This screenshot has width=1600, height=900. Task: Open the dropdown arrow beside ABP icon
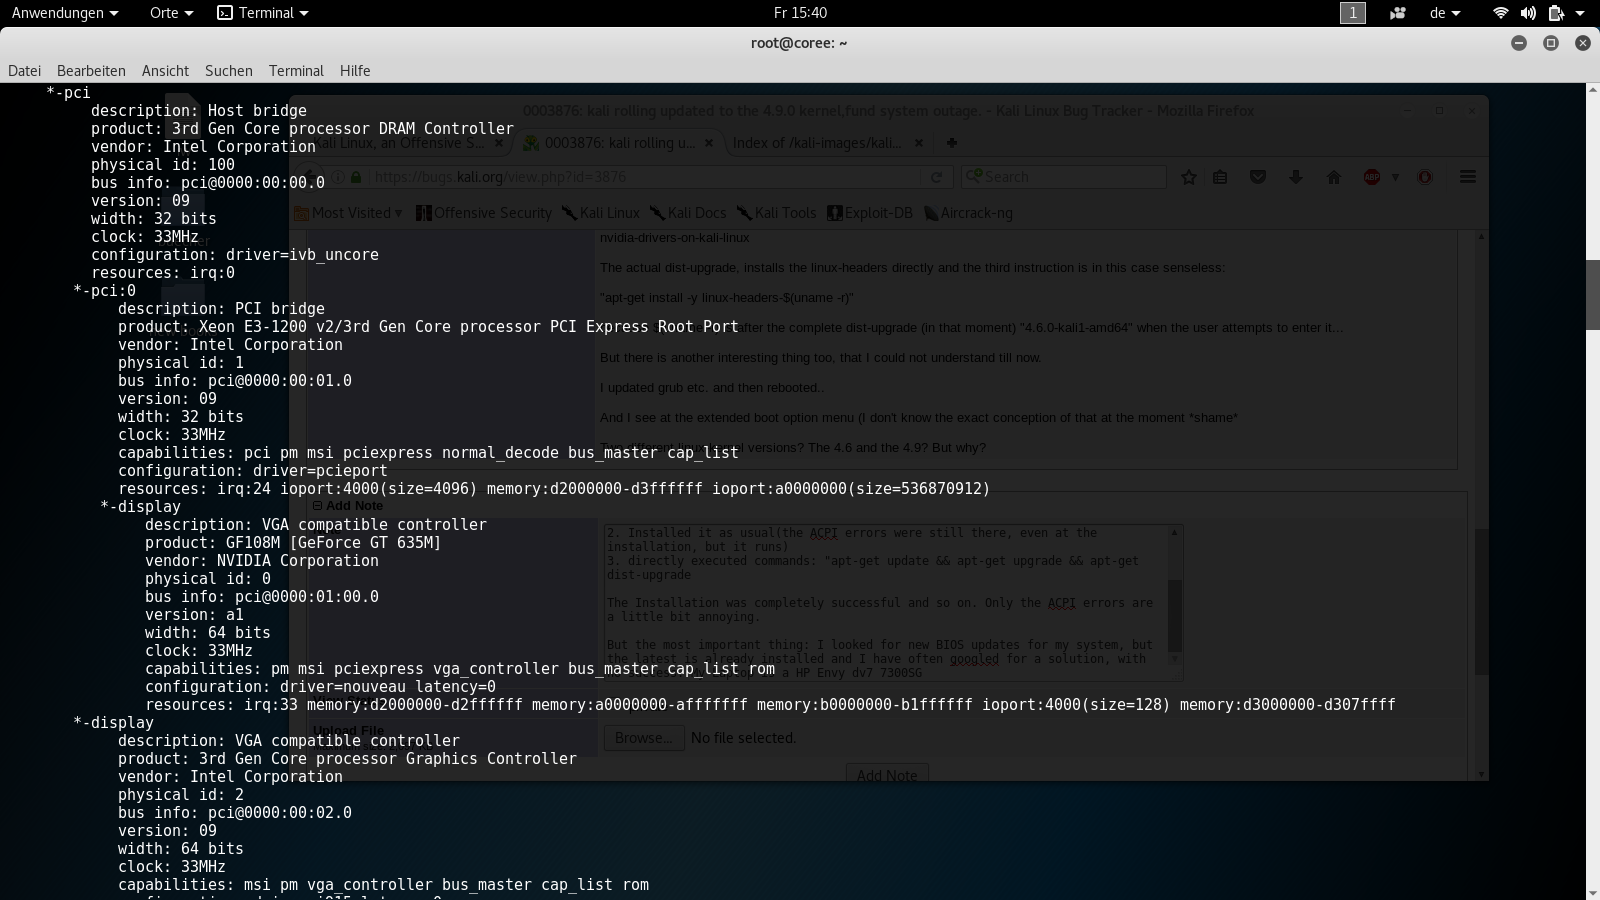click(x=1395, y=177)
